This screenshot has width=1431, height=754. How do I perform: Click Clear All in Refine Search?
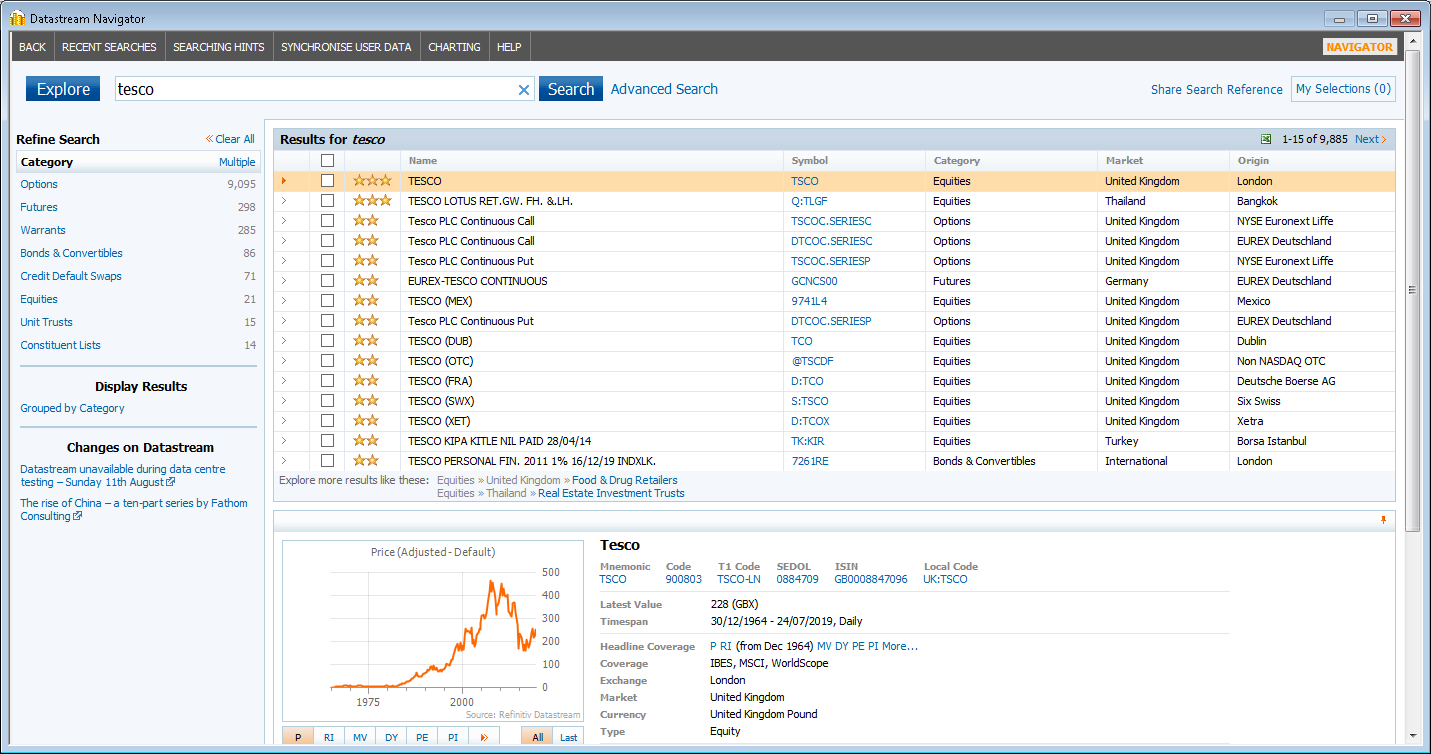[231, 139]
